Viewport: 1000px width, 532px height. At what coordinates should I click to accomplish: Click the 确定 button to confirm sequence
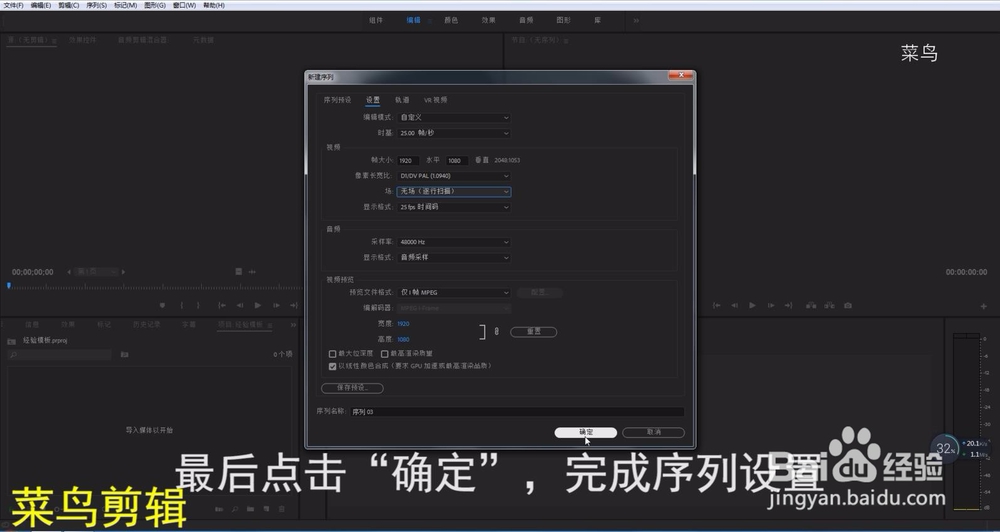[585, 432]
